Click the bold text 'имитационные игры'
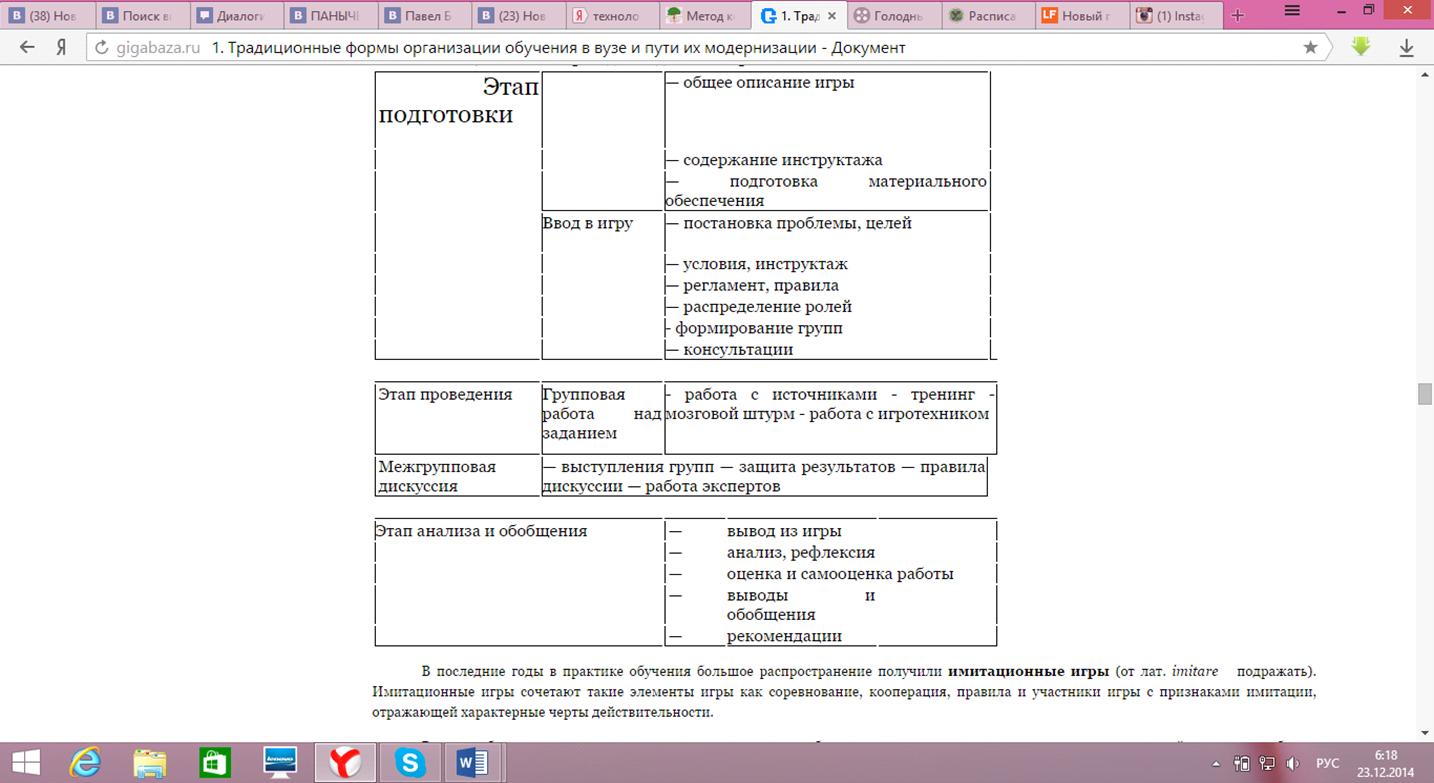Screen dimensions: 1434x783 [1028, 670]
